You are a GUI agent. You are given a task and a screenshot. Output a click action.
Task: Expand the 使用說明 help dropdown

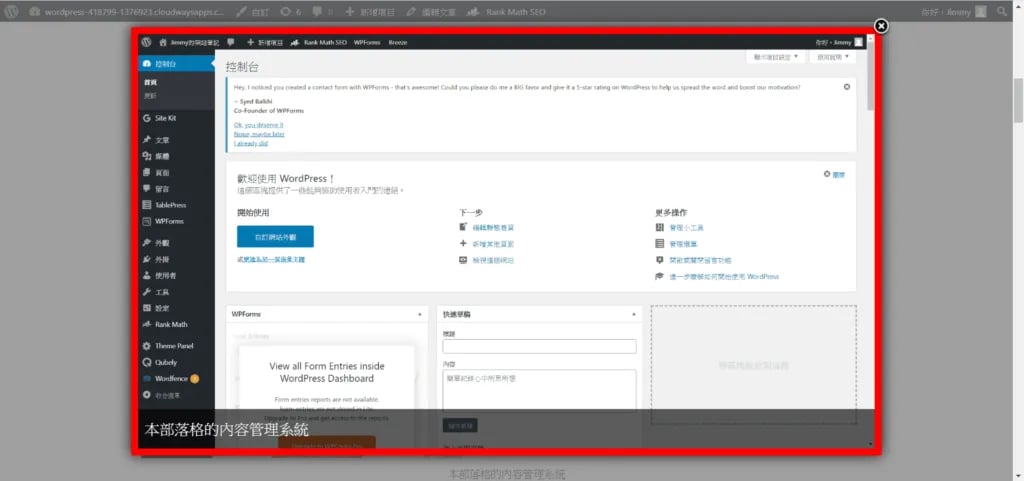pos(833,57)
